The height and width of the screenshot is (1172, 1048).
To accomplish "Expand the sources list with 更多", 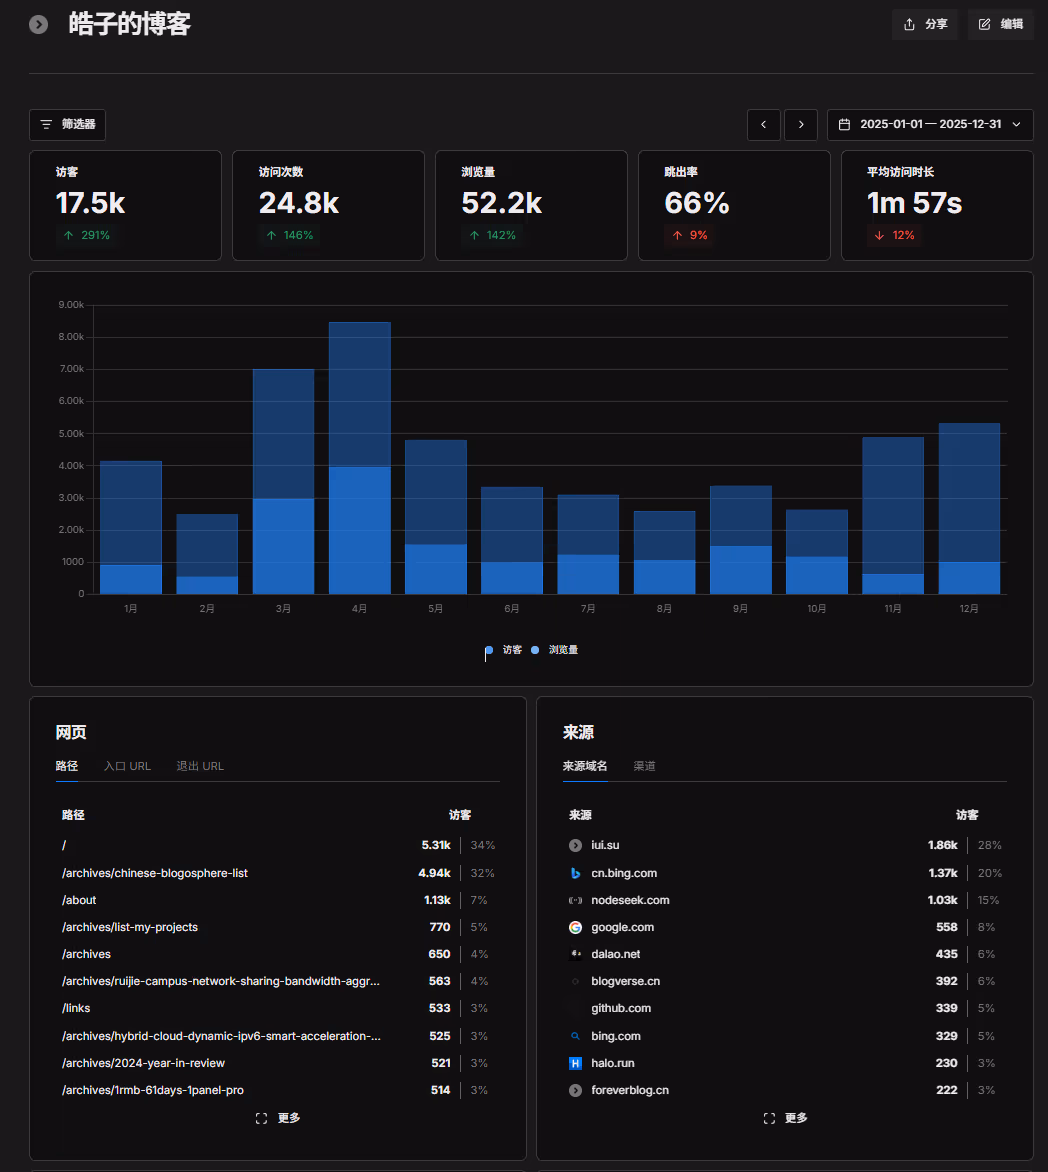I will pos(785,1118).
